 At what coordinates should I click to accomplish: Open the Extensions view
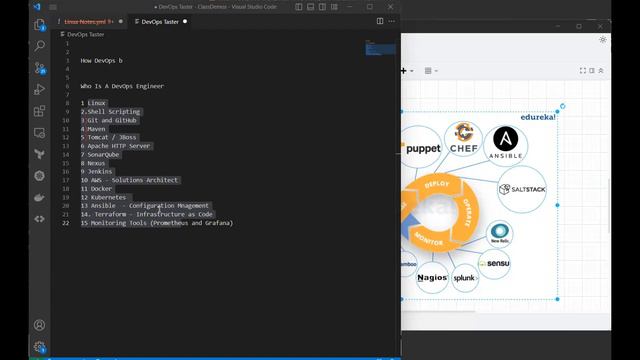pyautogui.click(x=40, y=111)
